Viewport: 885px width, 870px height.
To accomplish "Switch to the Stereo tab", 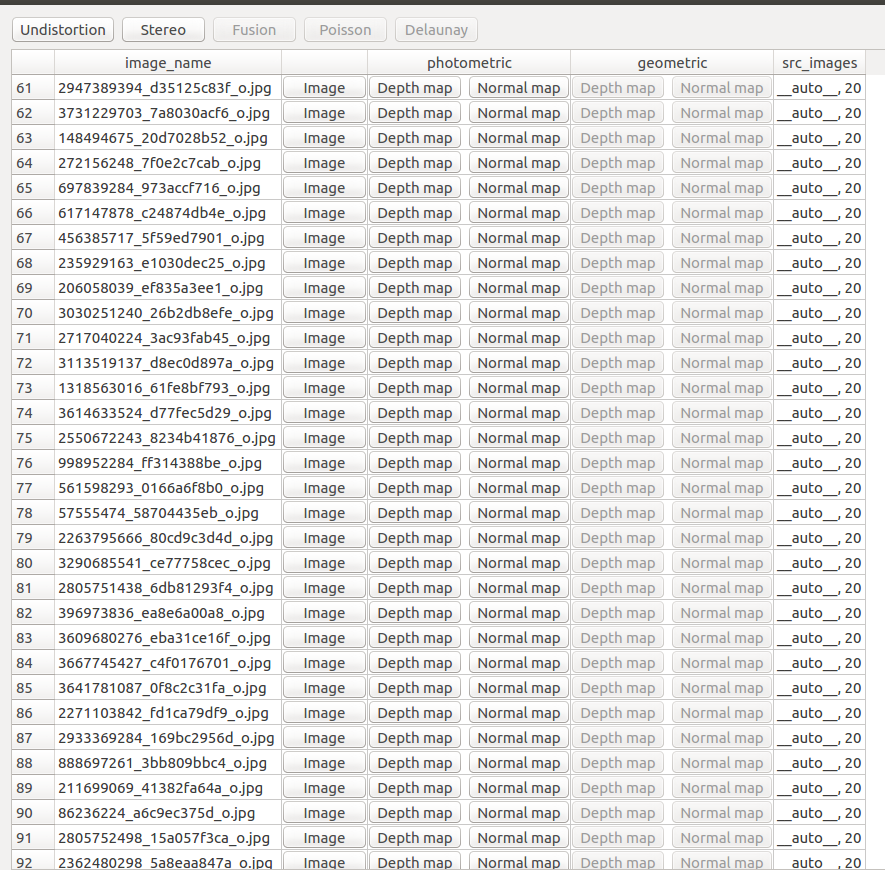I will [x=163, y=29].
